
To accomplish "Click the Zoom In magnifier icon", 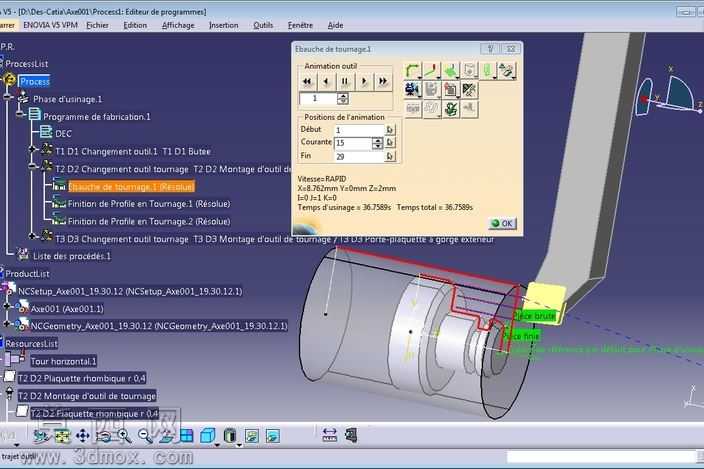I will pos(124,436).
